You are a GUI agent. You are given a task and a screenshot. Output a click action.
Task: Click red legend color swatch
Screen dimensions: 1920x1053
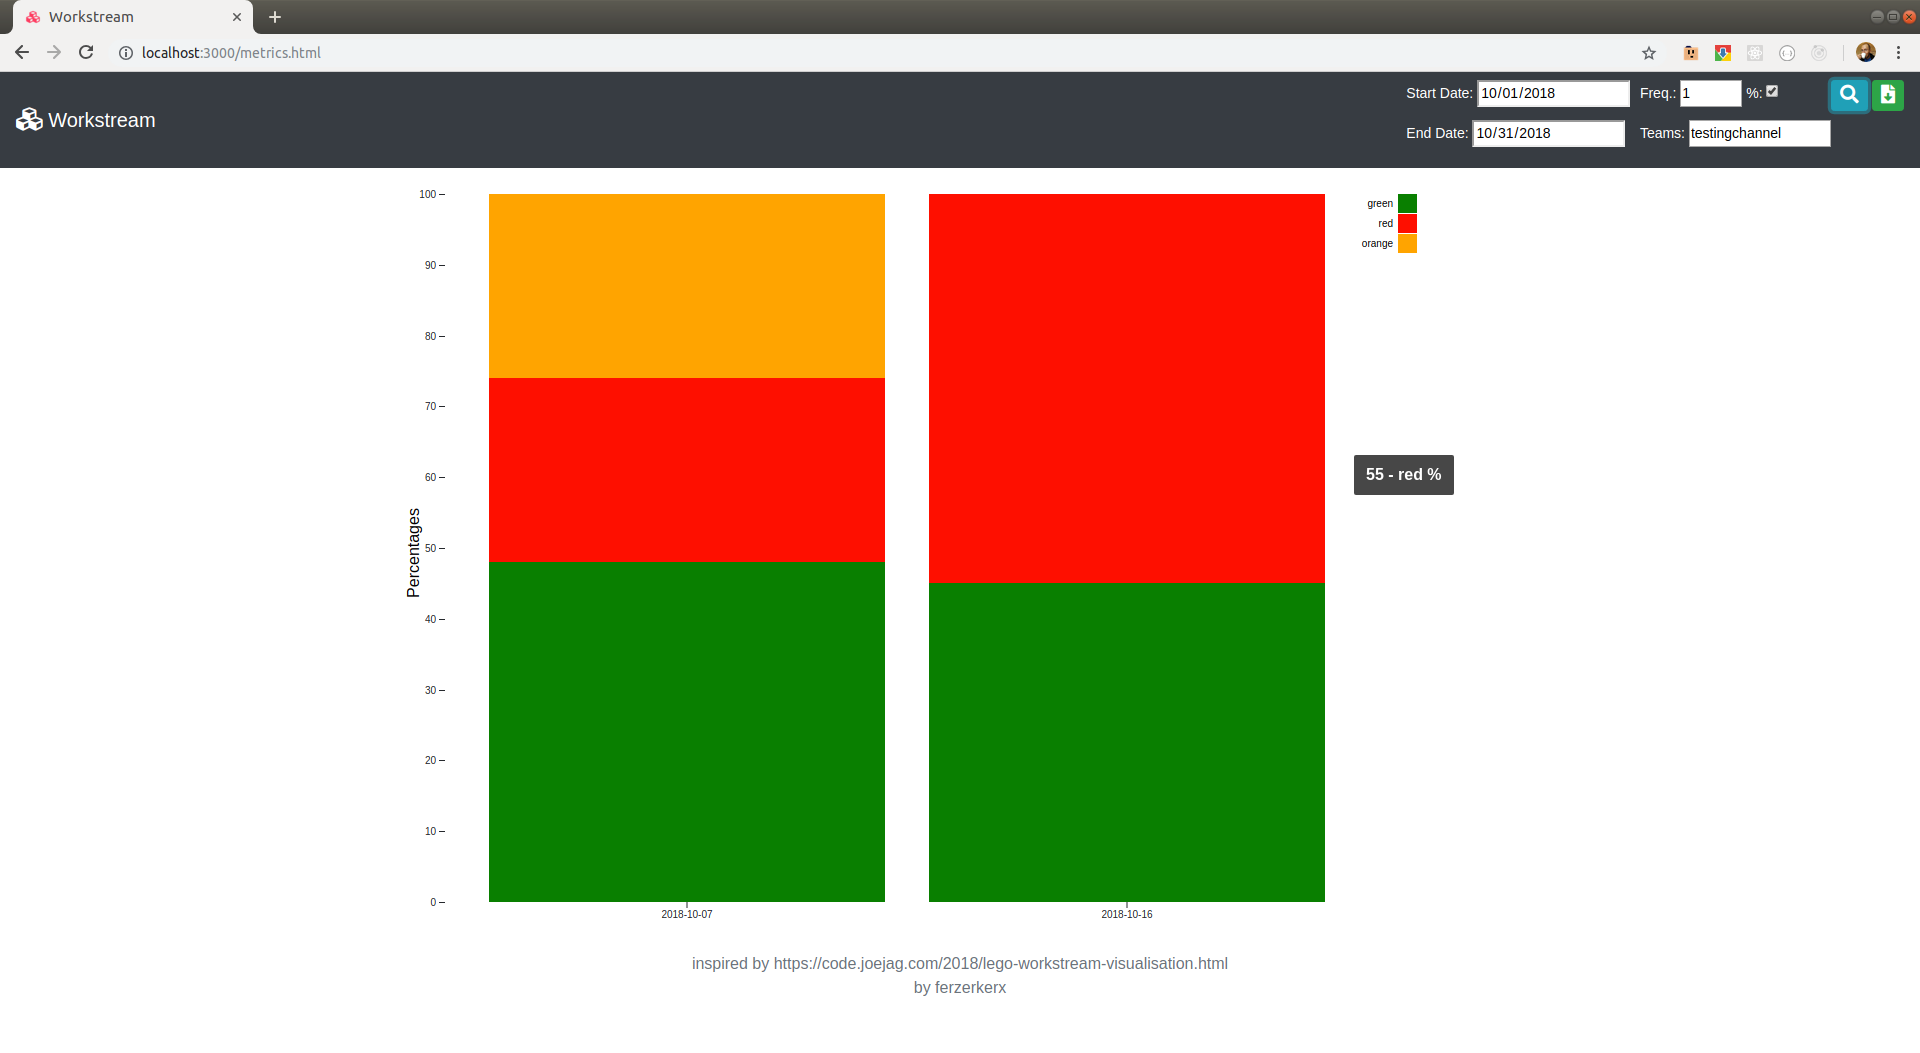[x=1407, y=223]
